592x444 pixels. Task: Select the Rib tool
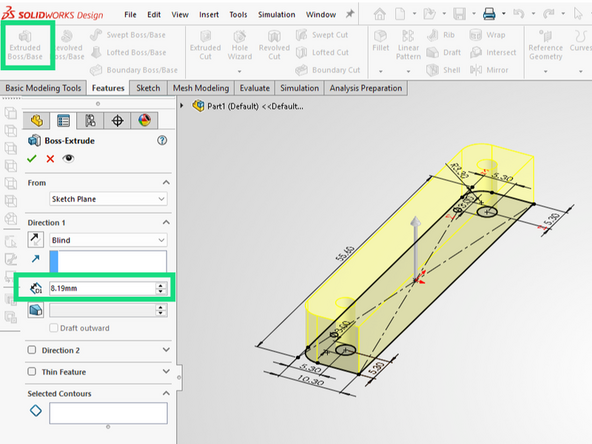(x=441, y=35)
